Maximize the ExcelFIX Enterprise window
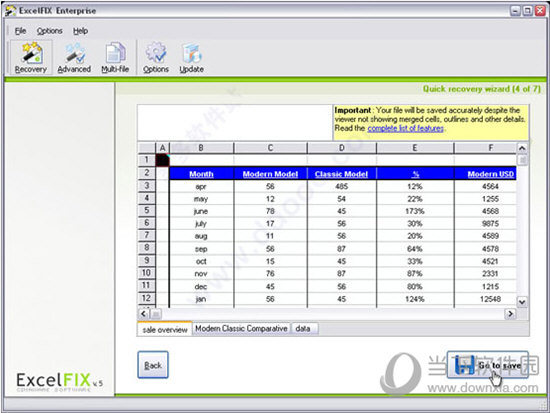The image size is (550, 413). 528,11
